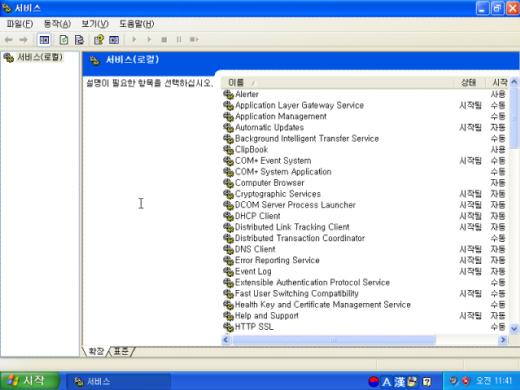
Task: Click the Pause Service icon
Action: click(x=179, y=39)
